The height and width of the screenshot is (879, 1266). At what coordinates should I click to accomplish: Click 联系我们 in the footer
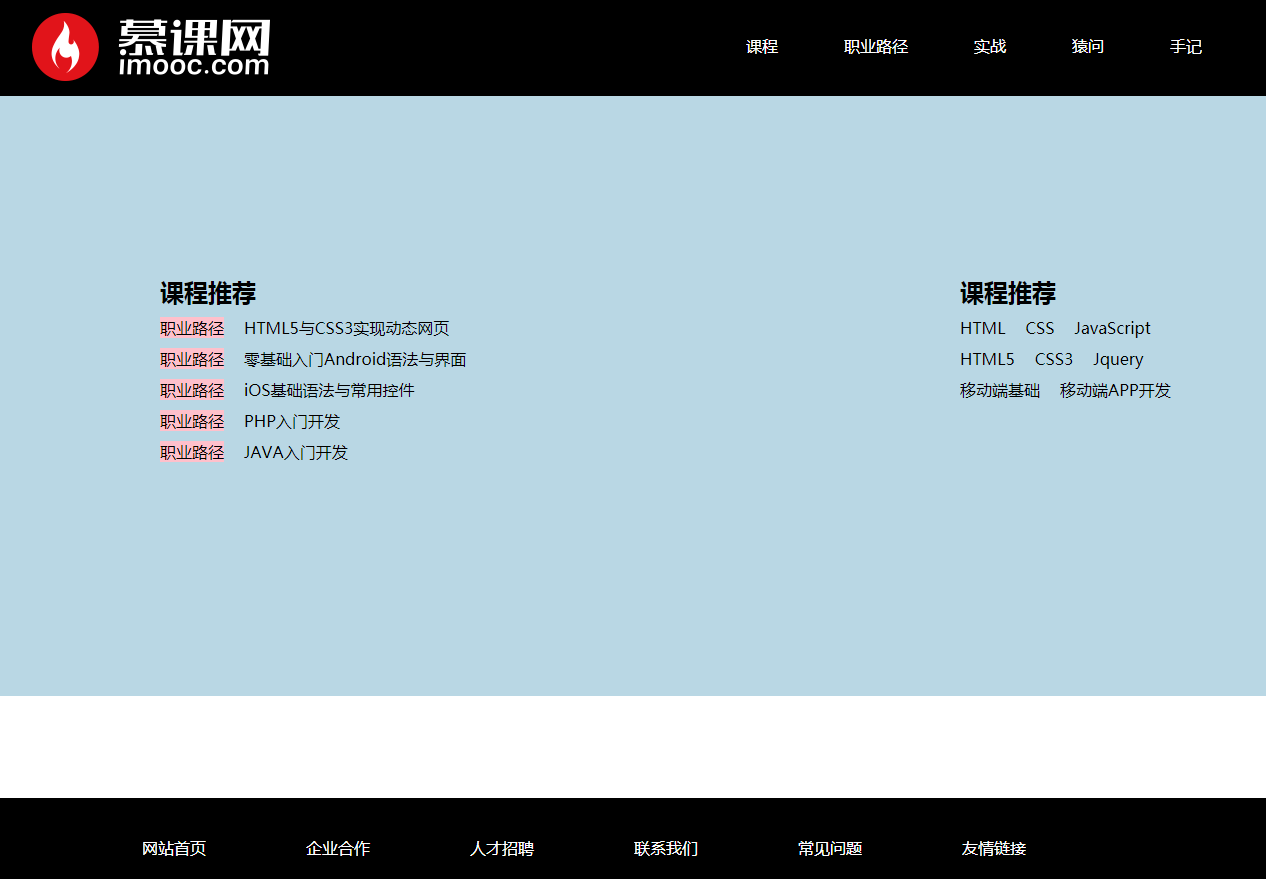coord(666,848)
